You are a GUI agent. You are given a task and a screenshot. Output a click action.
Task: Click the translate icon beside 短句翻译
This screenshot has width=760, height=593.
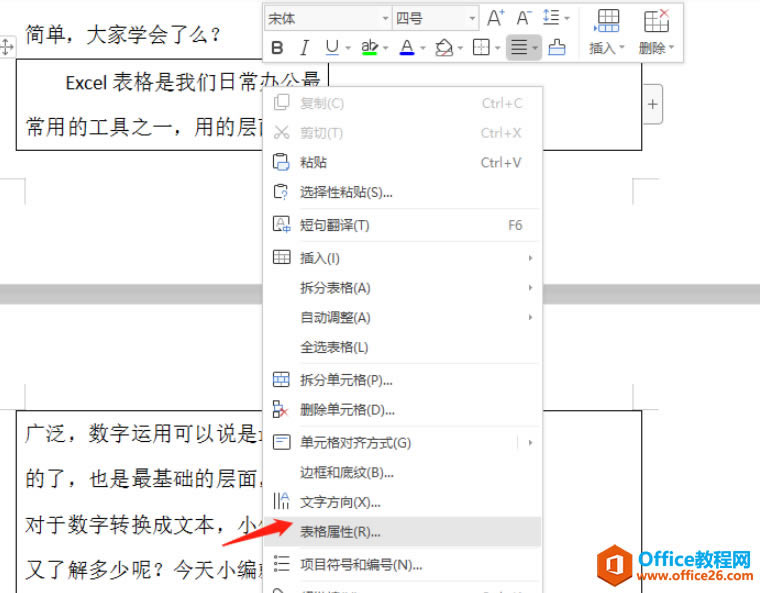tap(281, 224)
